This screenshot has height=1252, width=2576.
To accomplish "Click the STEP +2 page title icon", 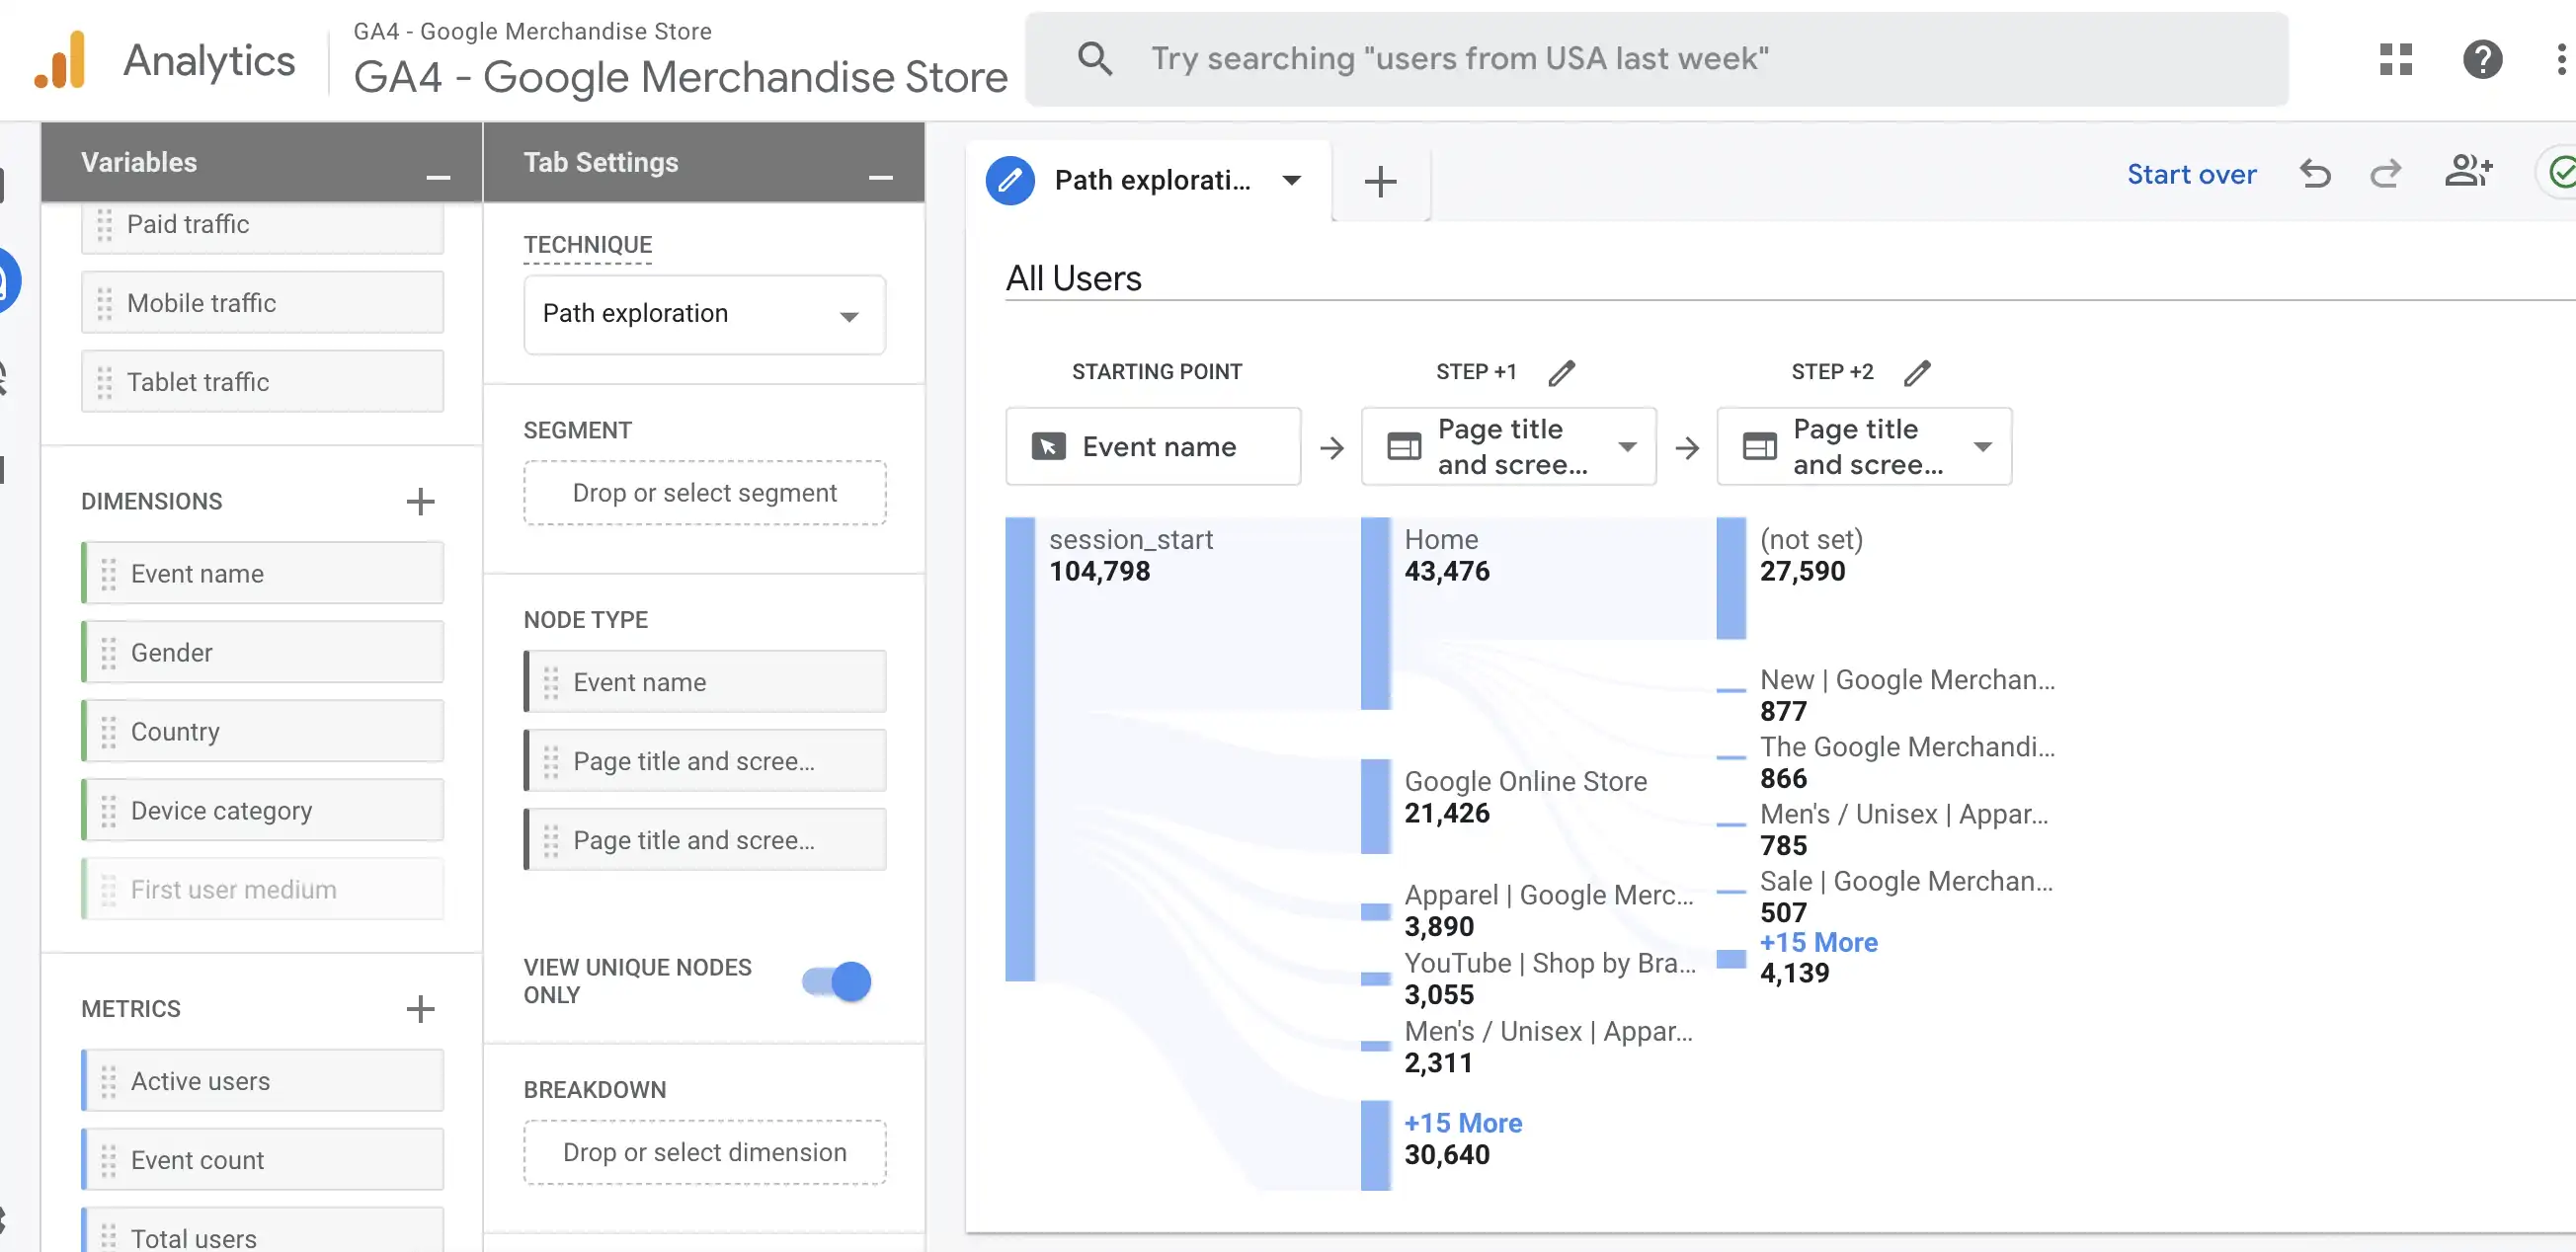I will click(1759, 446).
